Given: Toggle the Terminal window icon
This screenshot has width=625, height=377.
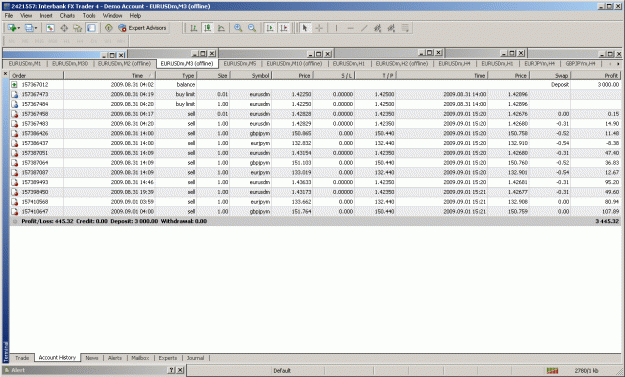Looking at the screenshot, I should point(91,28).
